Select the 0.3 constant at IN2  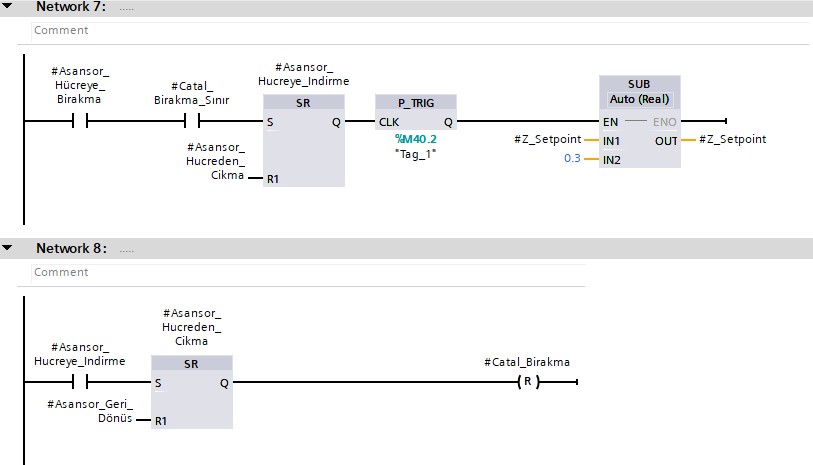[572, 159]
